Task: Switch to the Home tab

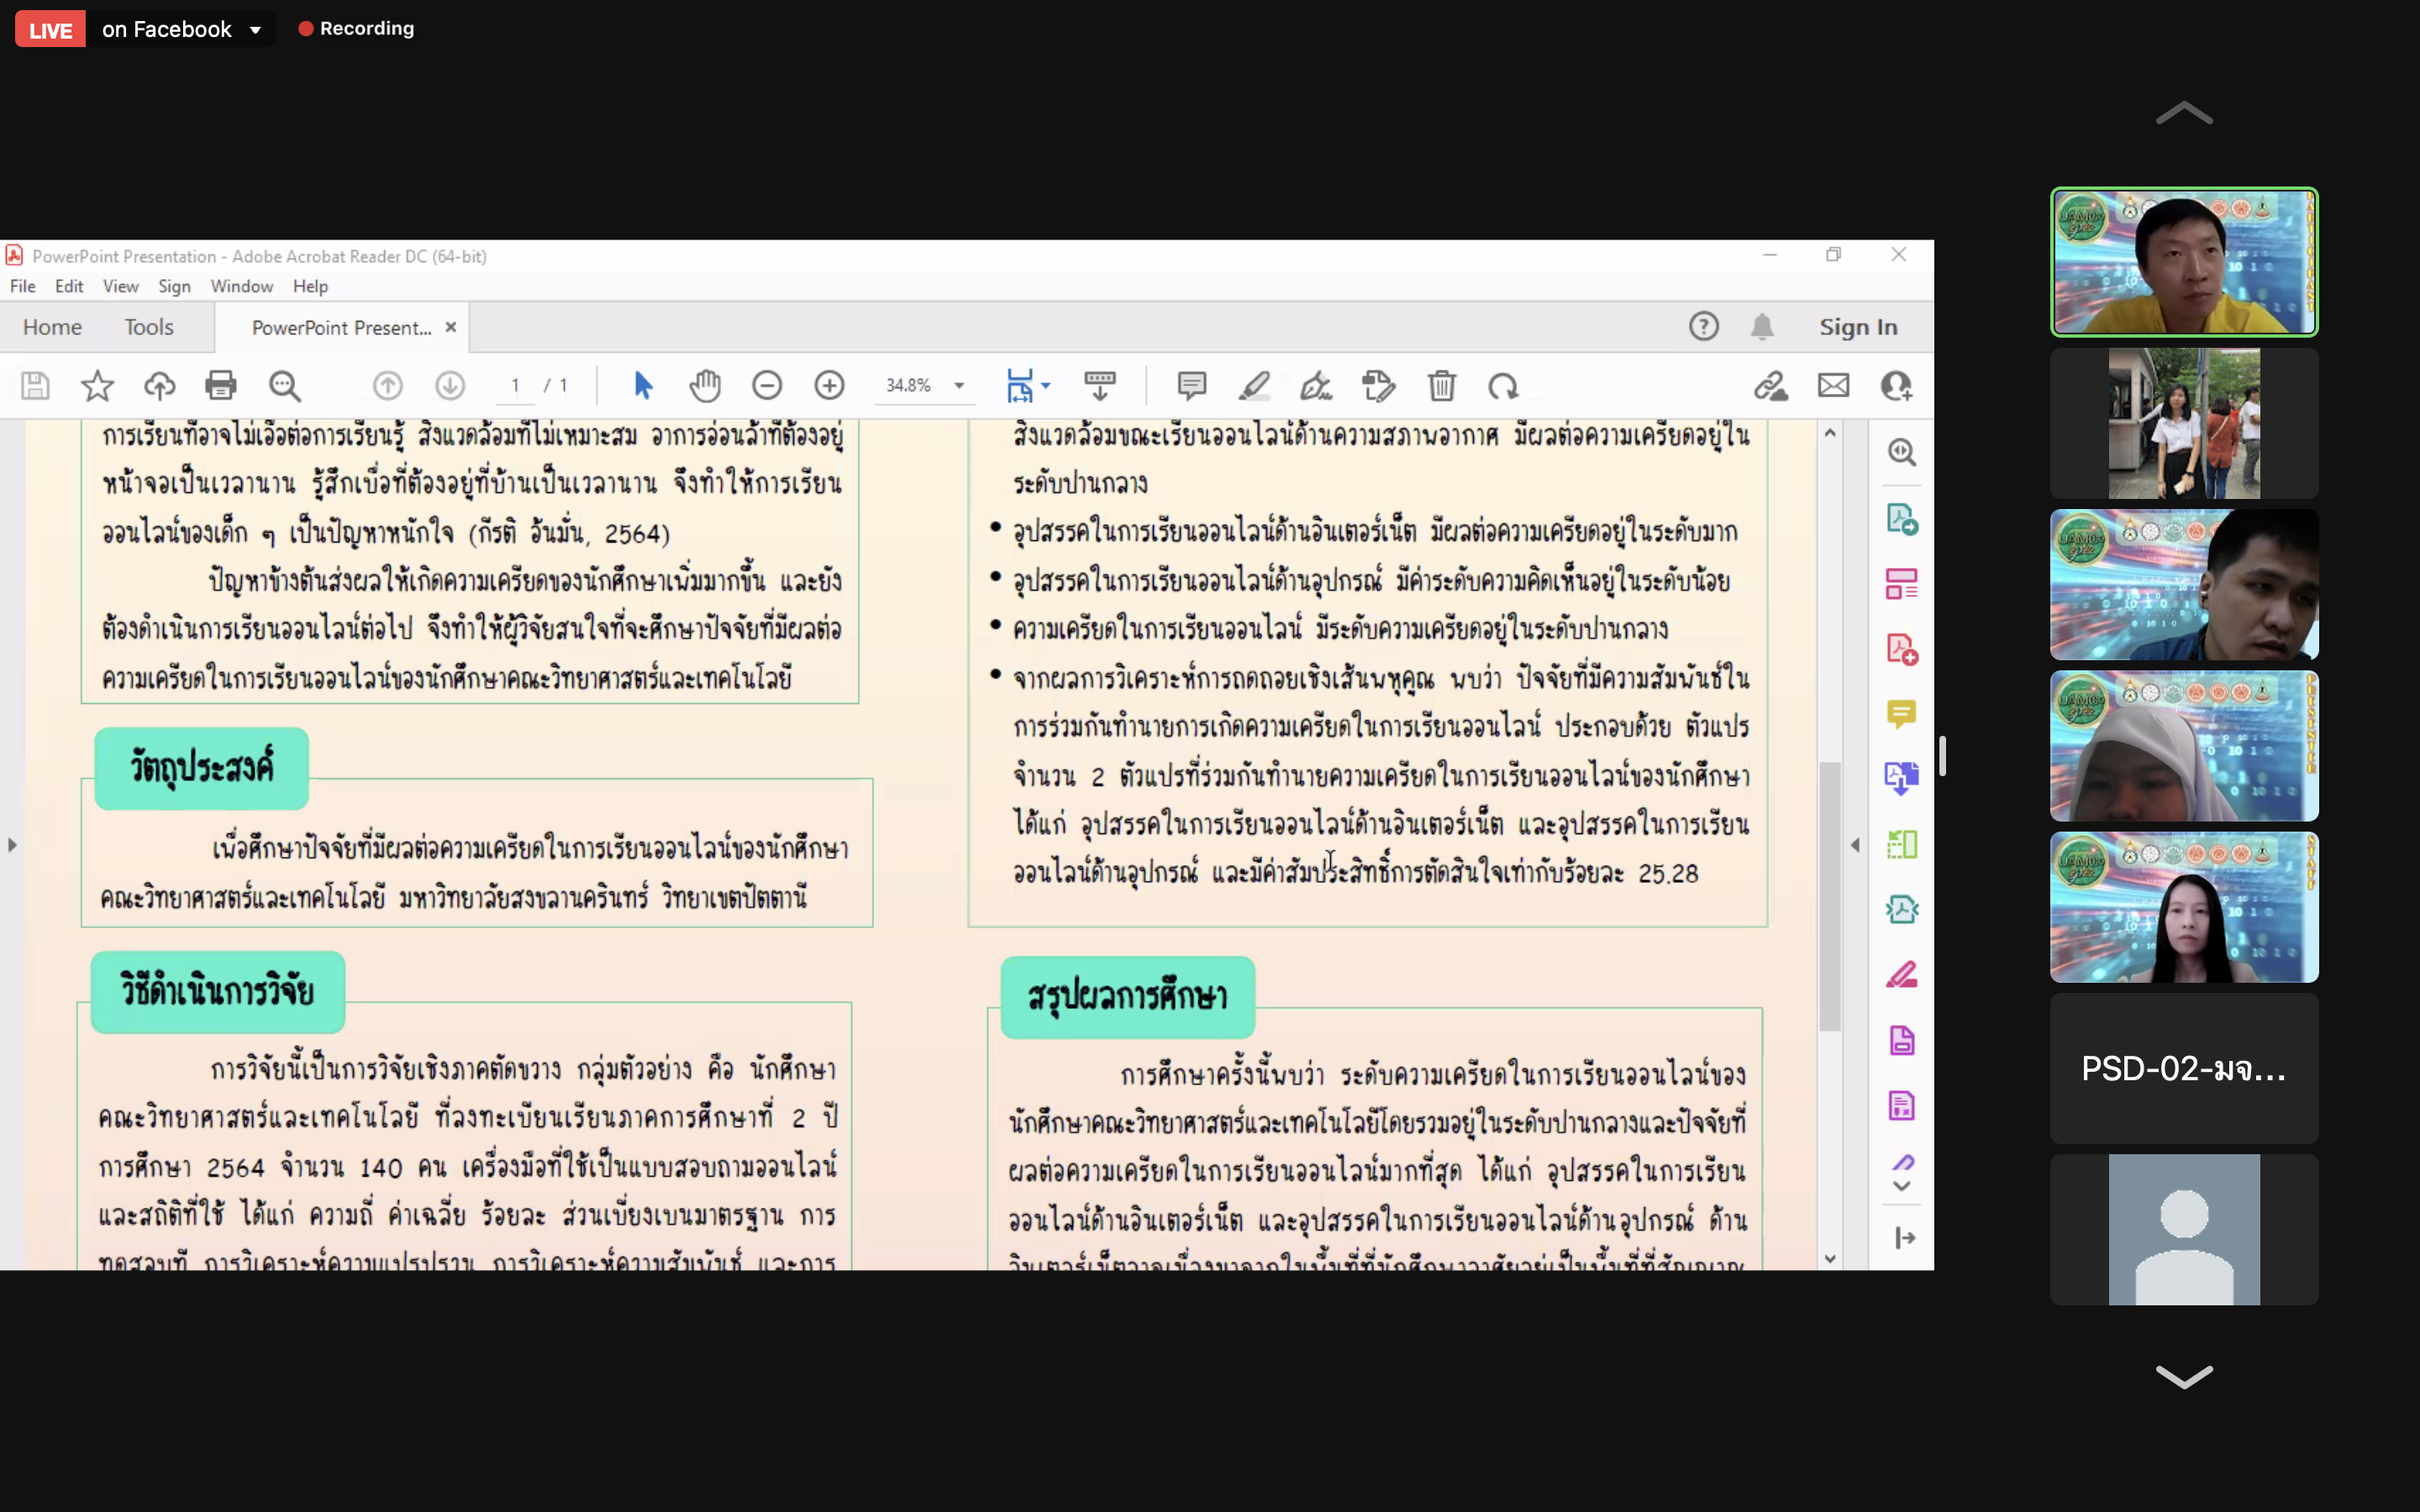Action: (52, 327)
